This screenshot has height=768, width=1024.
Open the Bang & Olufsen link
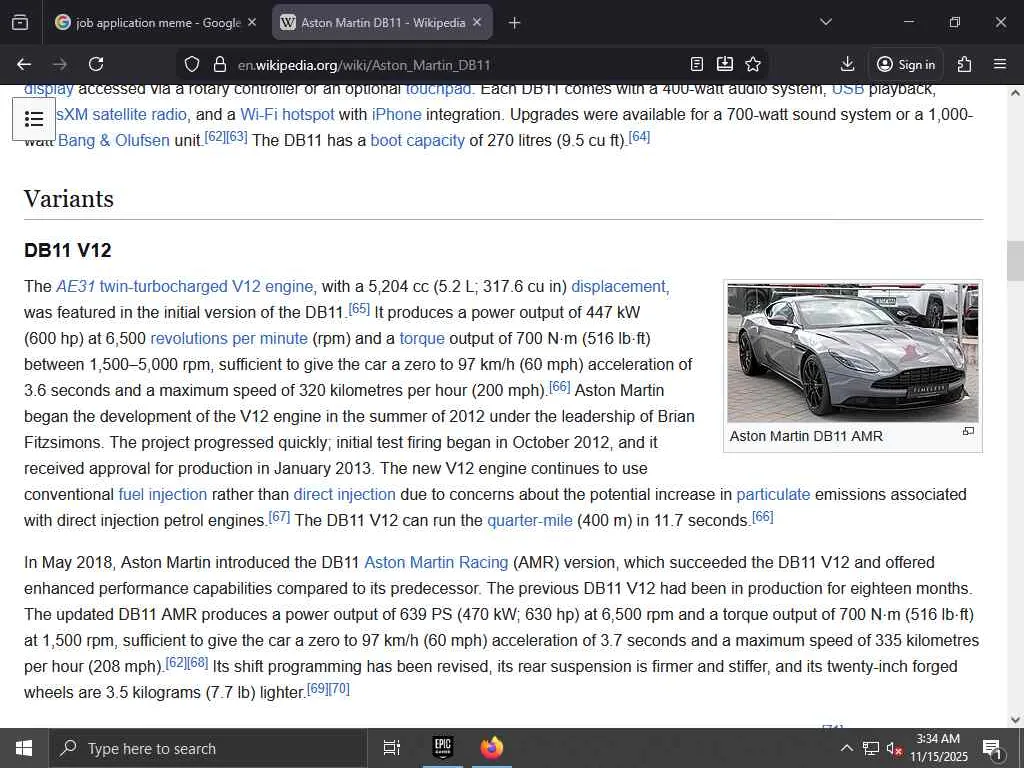point(114,141)
